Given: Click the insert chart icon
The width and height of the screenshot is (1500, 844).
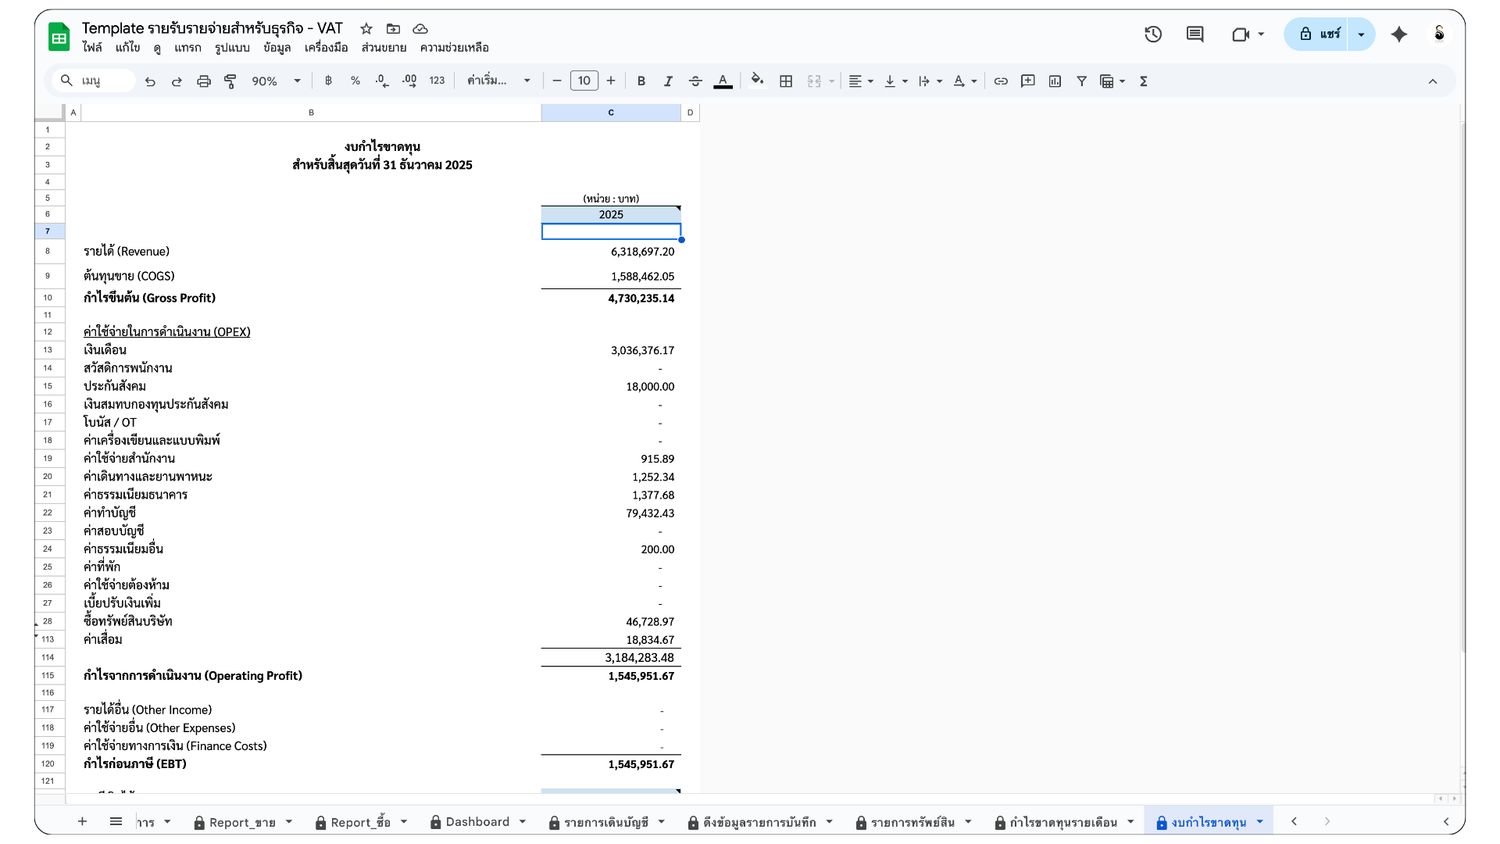Looking at the screenshot, I should tap(1055, 81).
